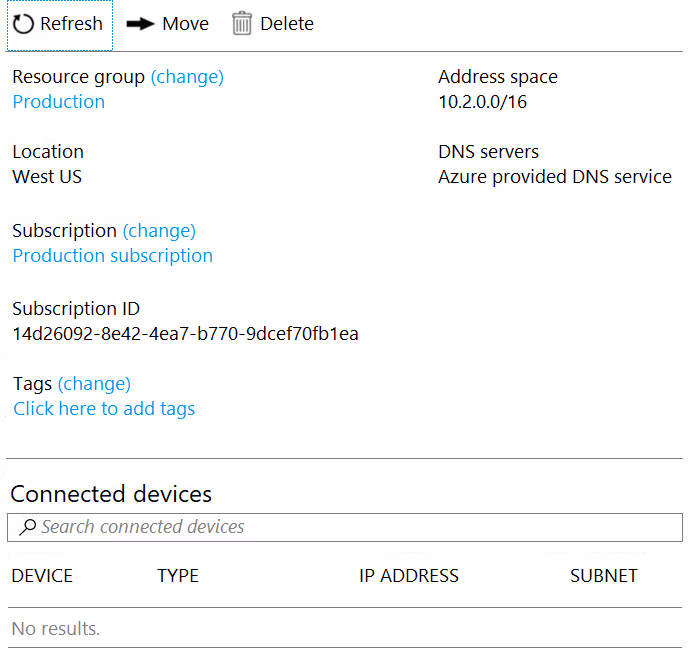The image size is (688, 652).
Task: Select Azure provided DNS service text
Action: pos(555,177)
